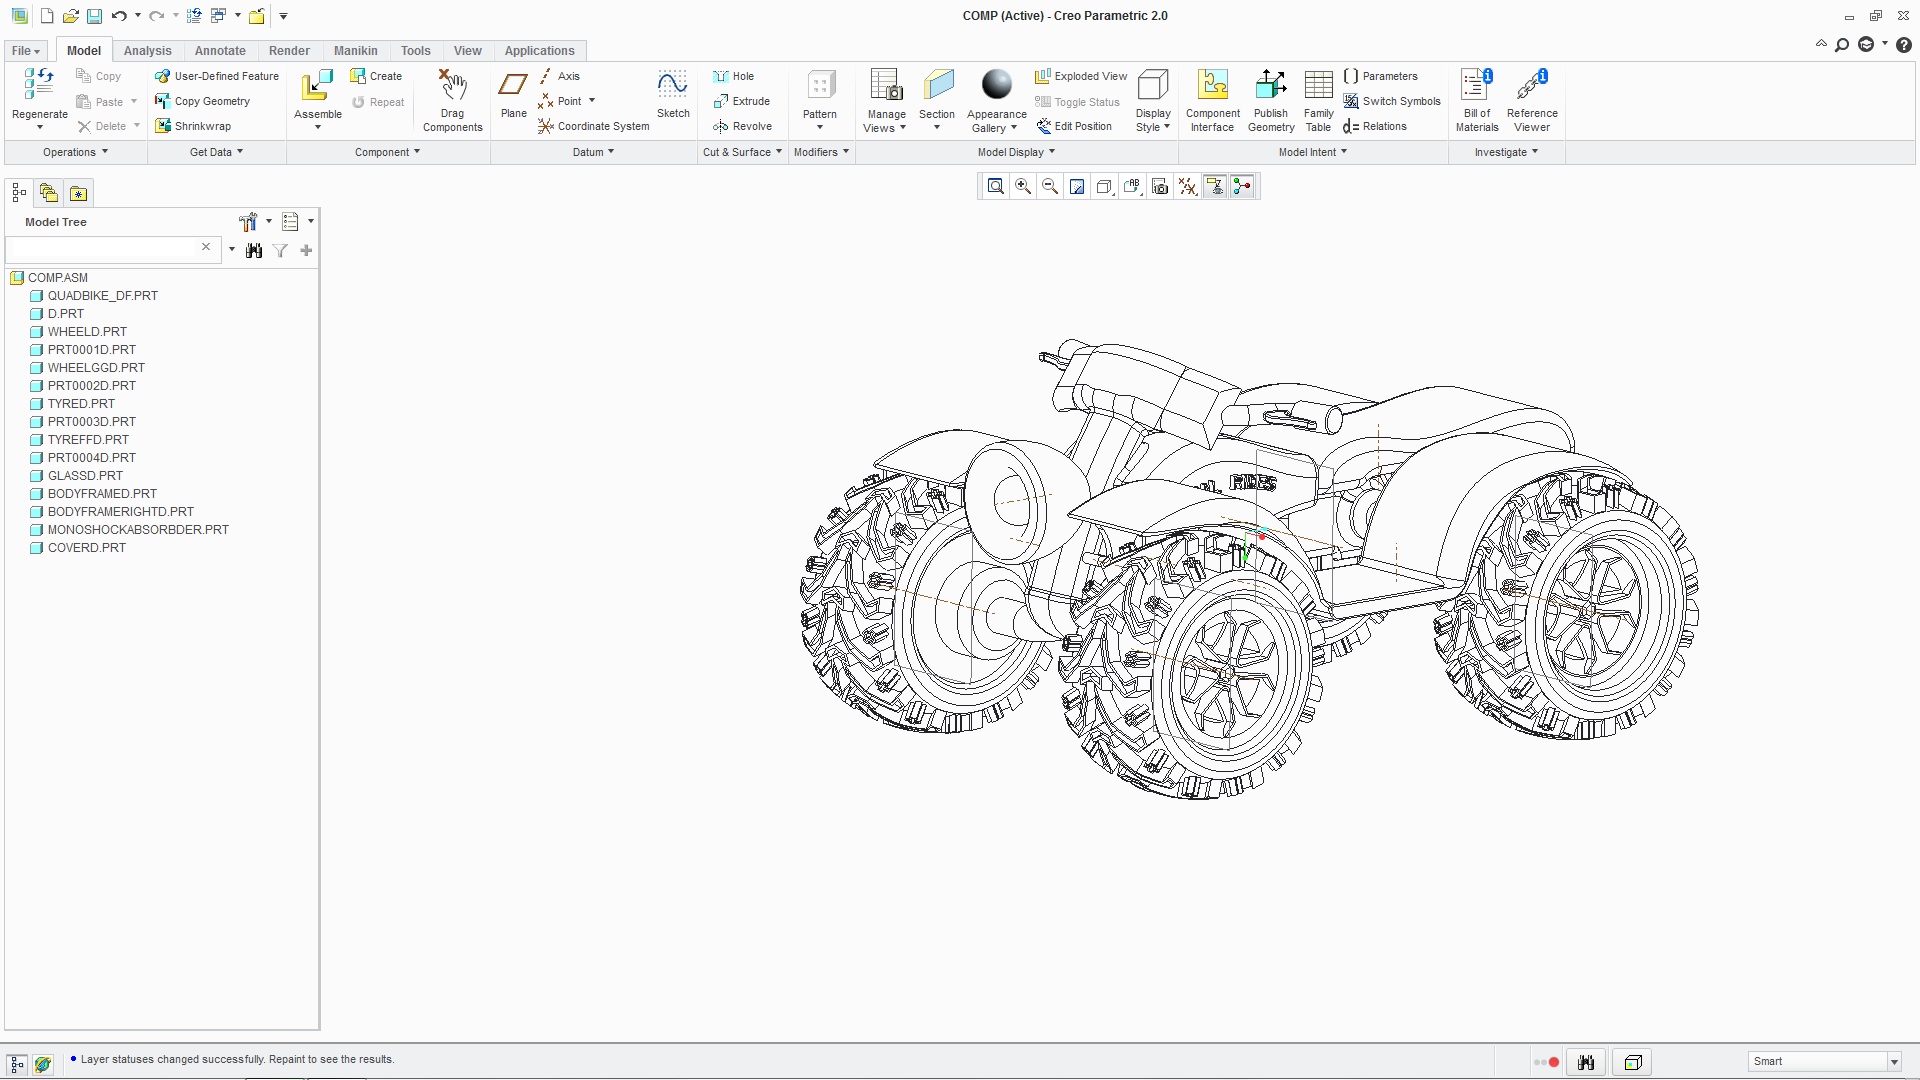This screenshot has width=1920, height=1080.
Task: Expand the Operations group dropdown
Action: click(x=75, y=153)
